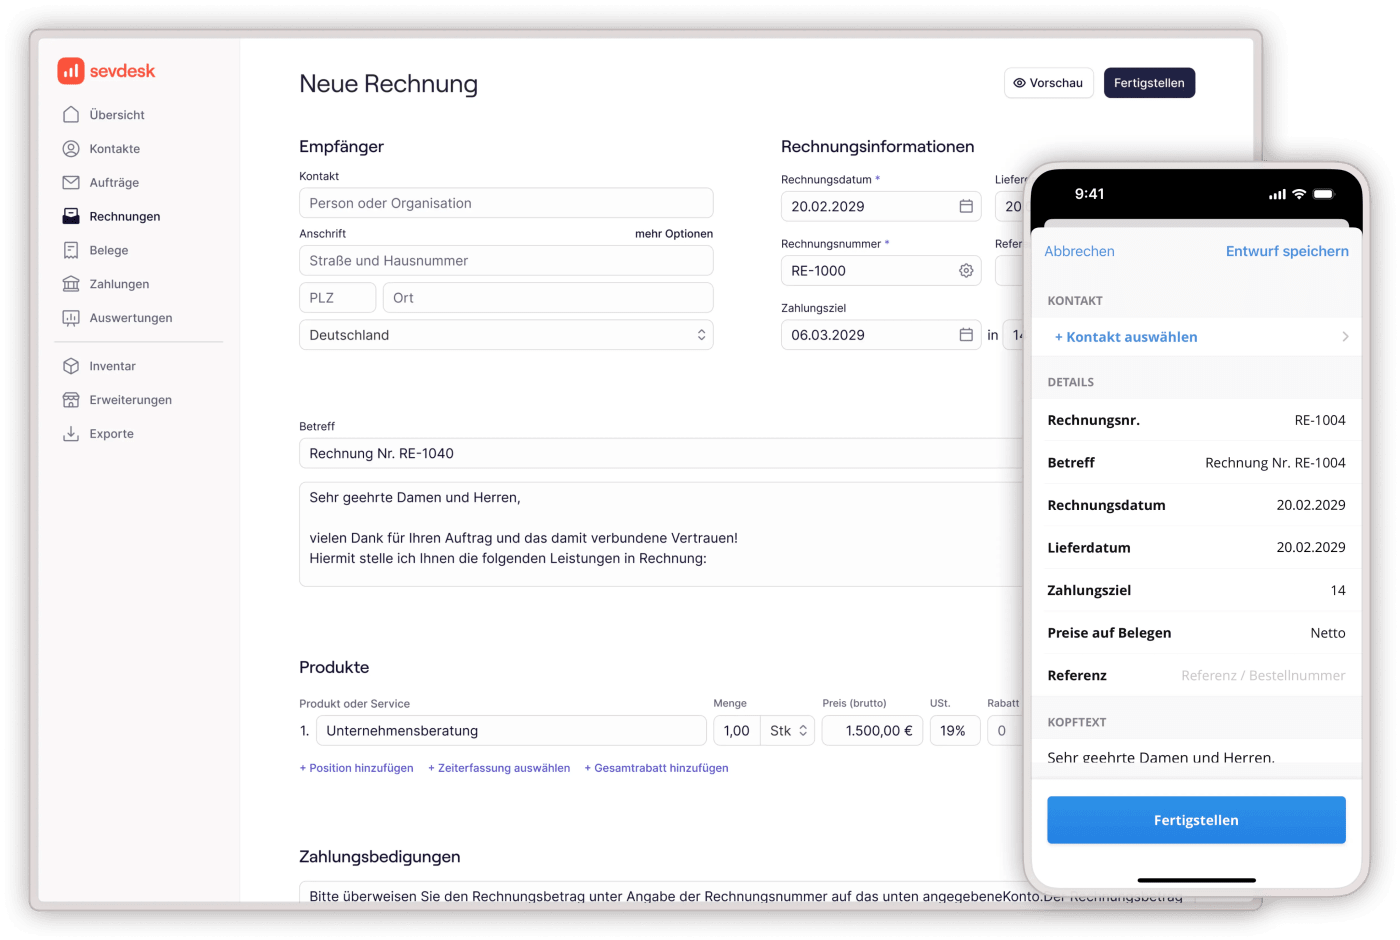
Task: Open Exporte download icon in sidebar
Action: (x=71, y=434)
